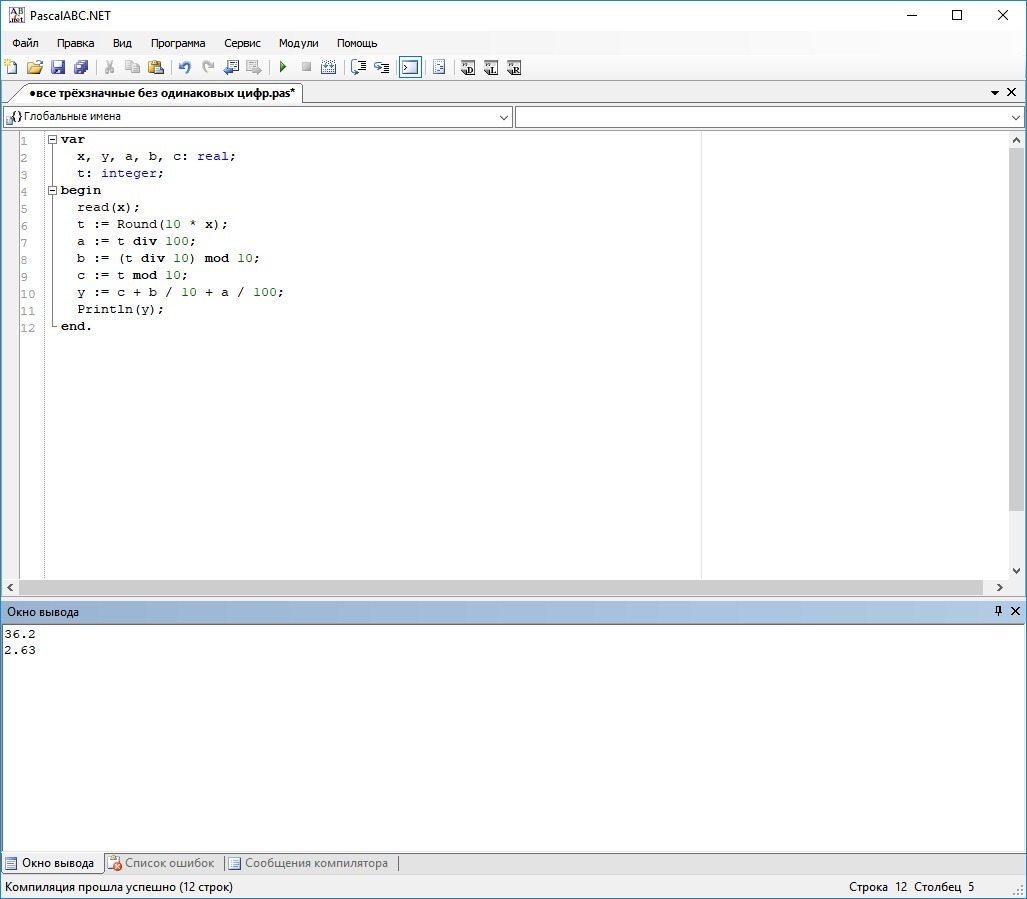Click the Save All icon
This screenshot has width=1027, height=899.
tap(81, 68)
